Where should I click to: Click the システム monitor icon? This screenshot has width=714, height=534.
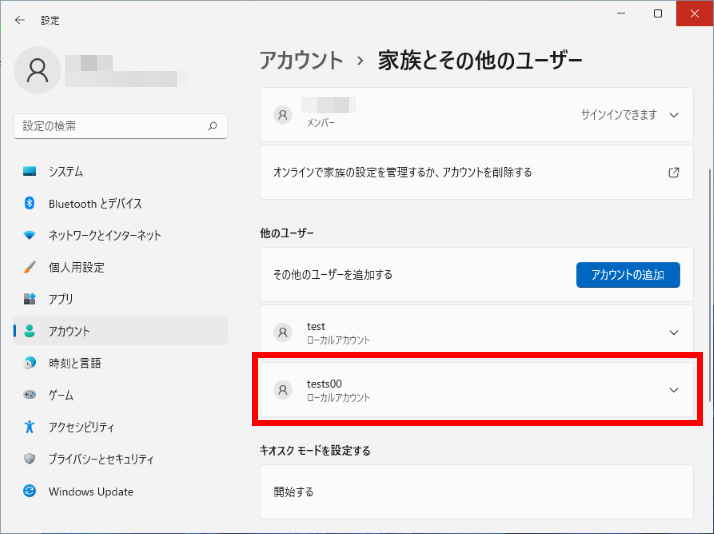(x=30, y=172)
